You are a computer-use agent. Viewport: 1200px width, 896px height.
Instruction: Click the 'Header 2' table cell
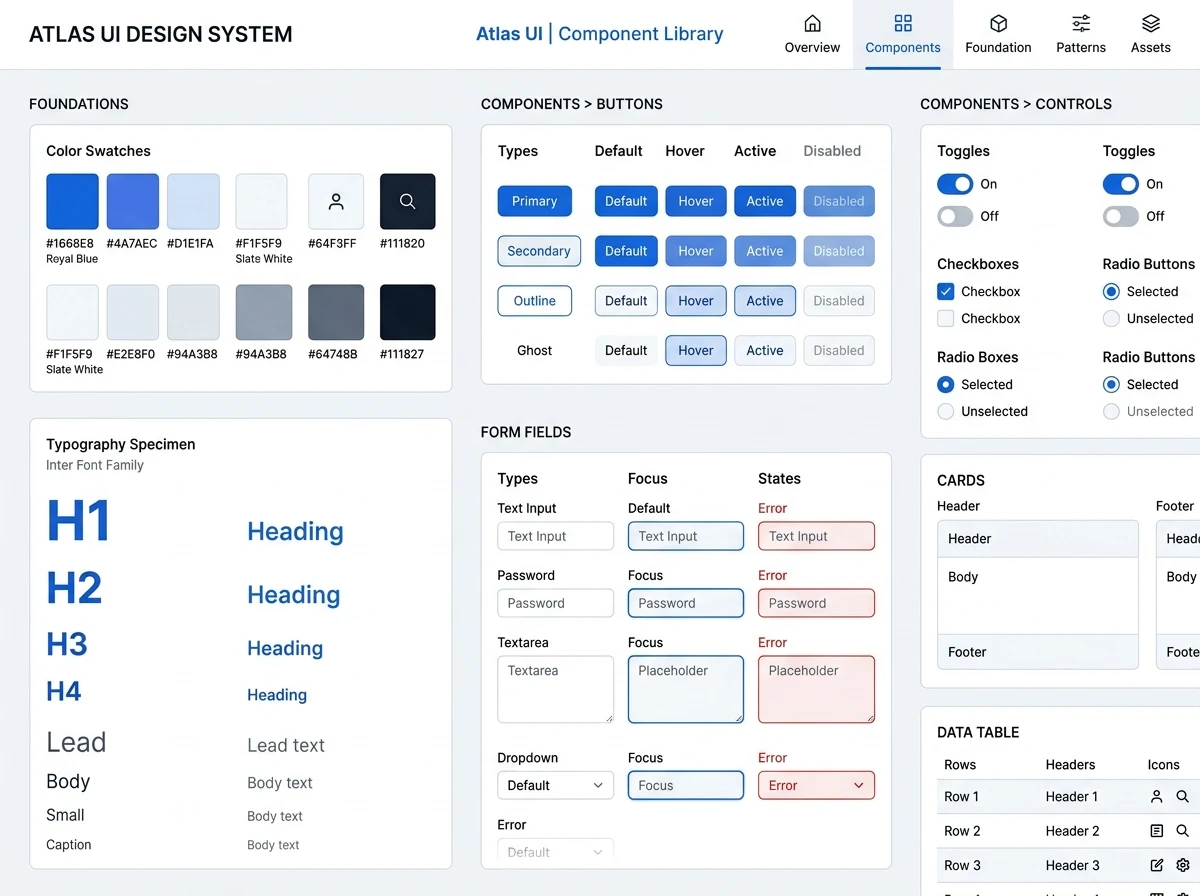pos(1073,831)
